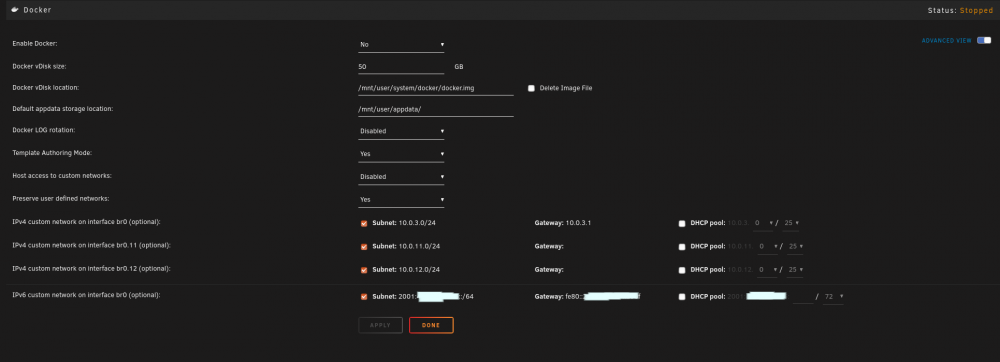Uncheck the br0 IPv4 subnet 10.0.3.0/24 checkbox
Screen dimensions: 1000x362
(364, 224)
